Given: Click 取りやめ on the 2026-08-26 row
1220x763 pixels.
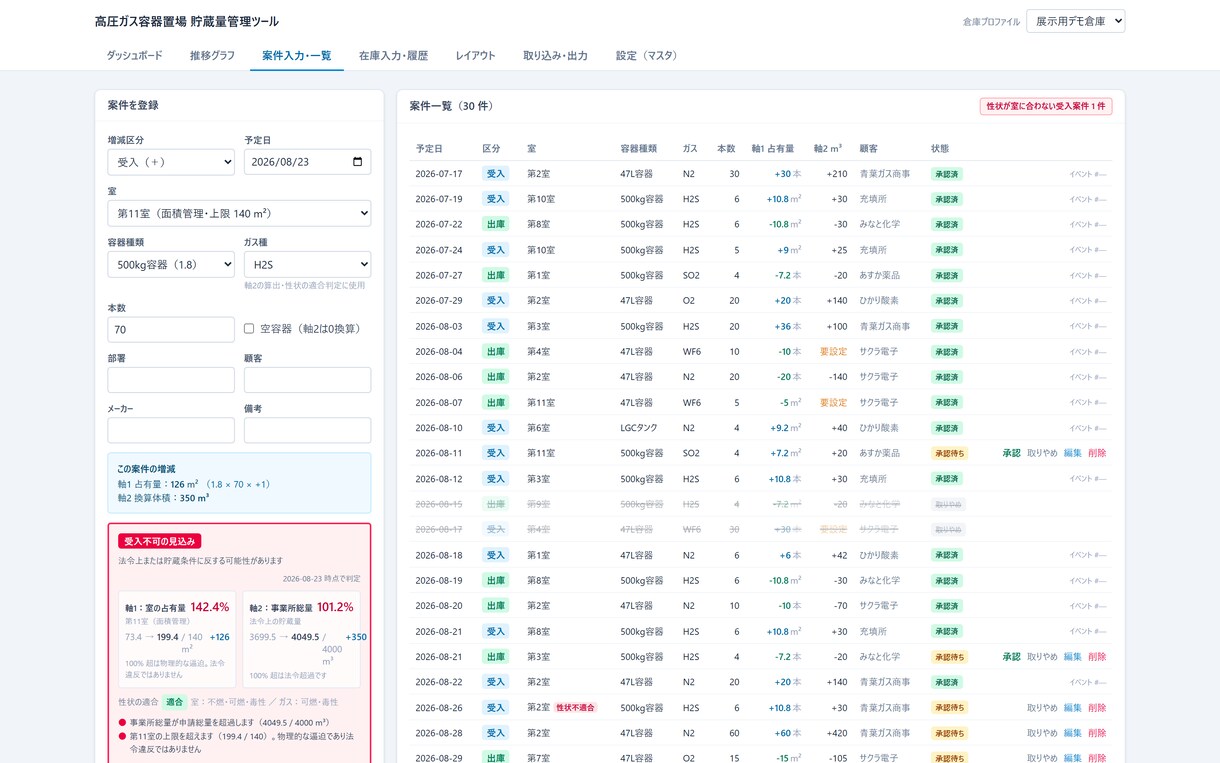Looking at the screenshot, I should (x=1042, y=708).
